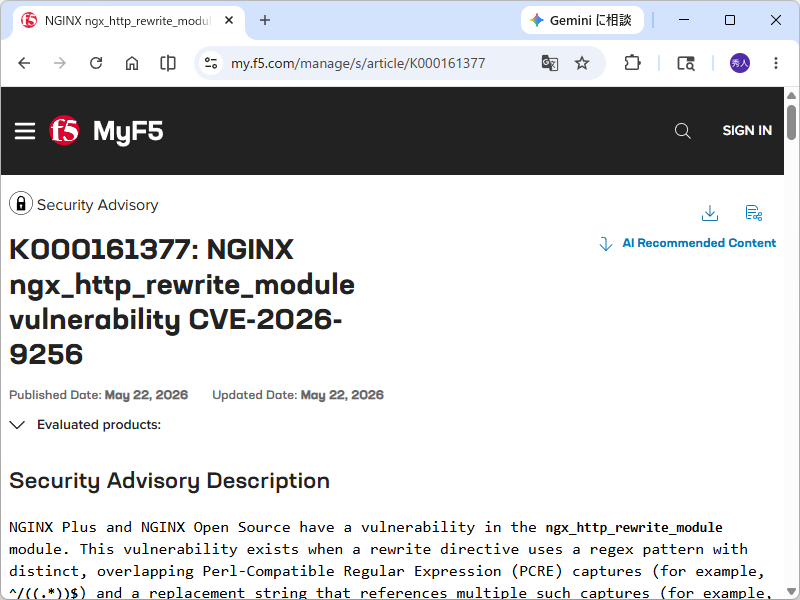Click the translate page icon

[549, 63]
